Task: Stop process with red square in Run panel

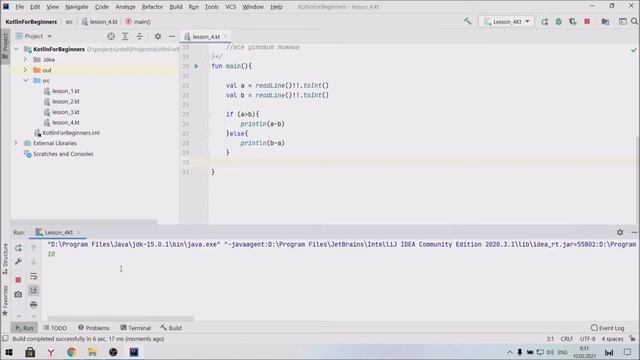Action: click(x=18, y=280)
